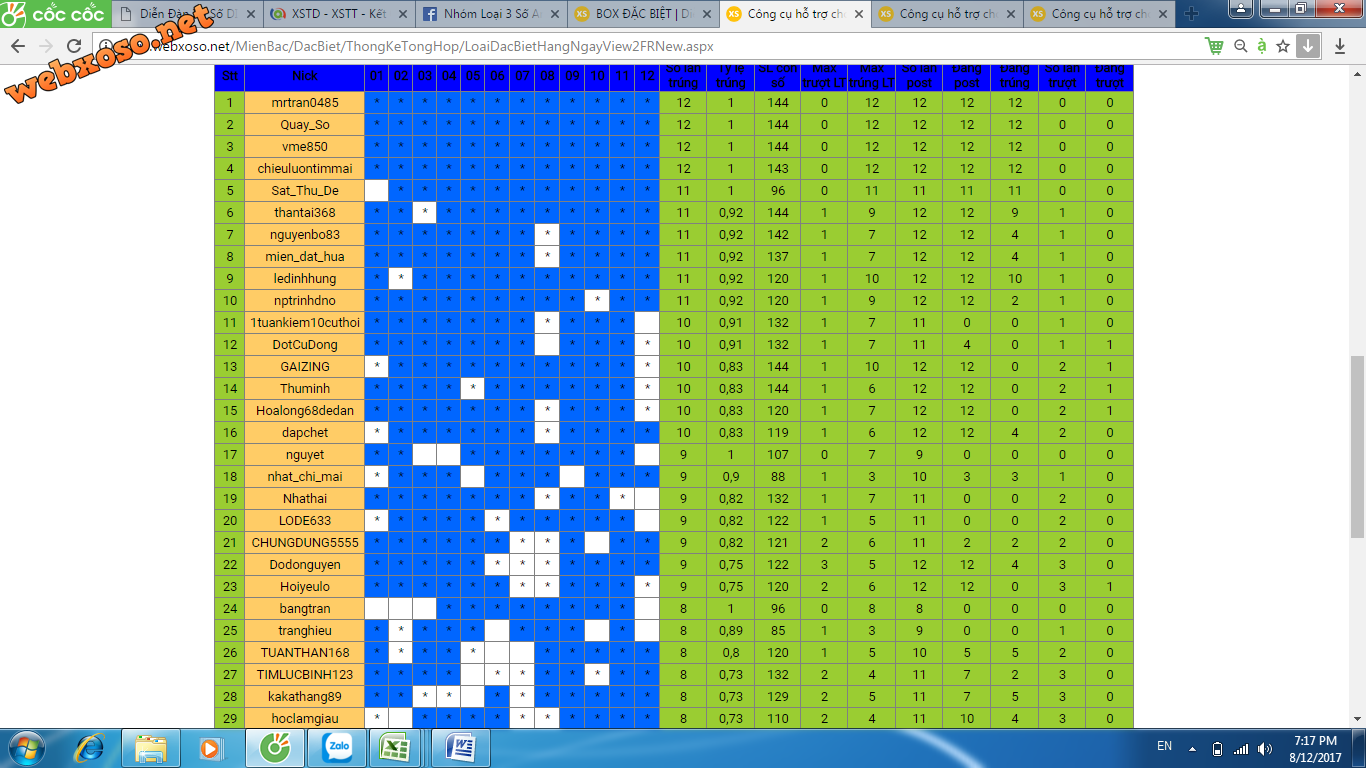
Task: Click nick 'GAIZING' in row 13
Action: pyautogui.click(x=305, y=366)
